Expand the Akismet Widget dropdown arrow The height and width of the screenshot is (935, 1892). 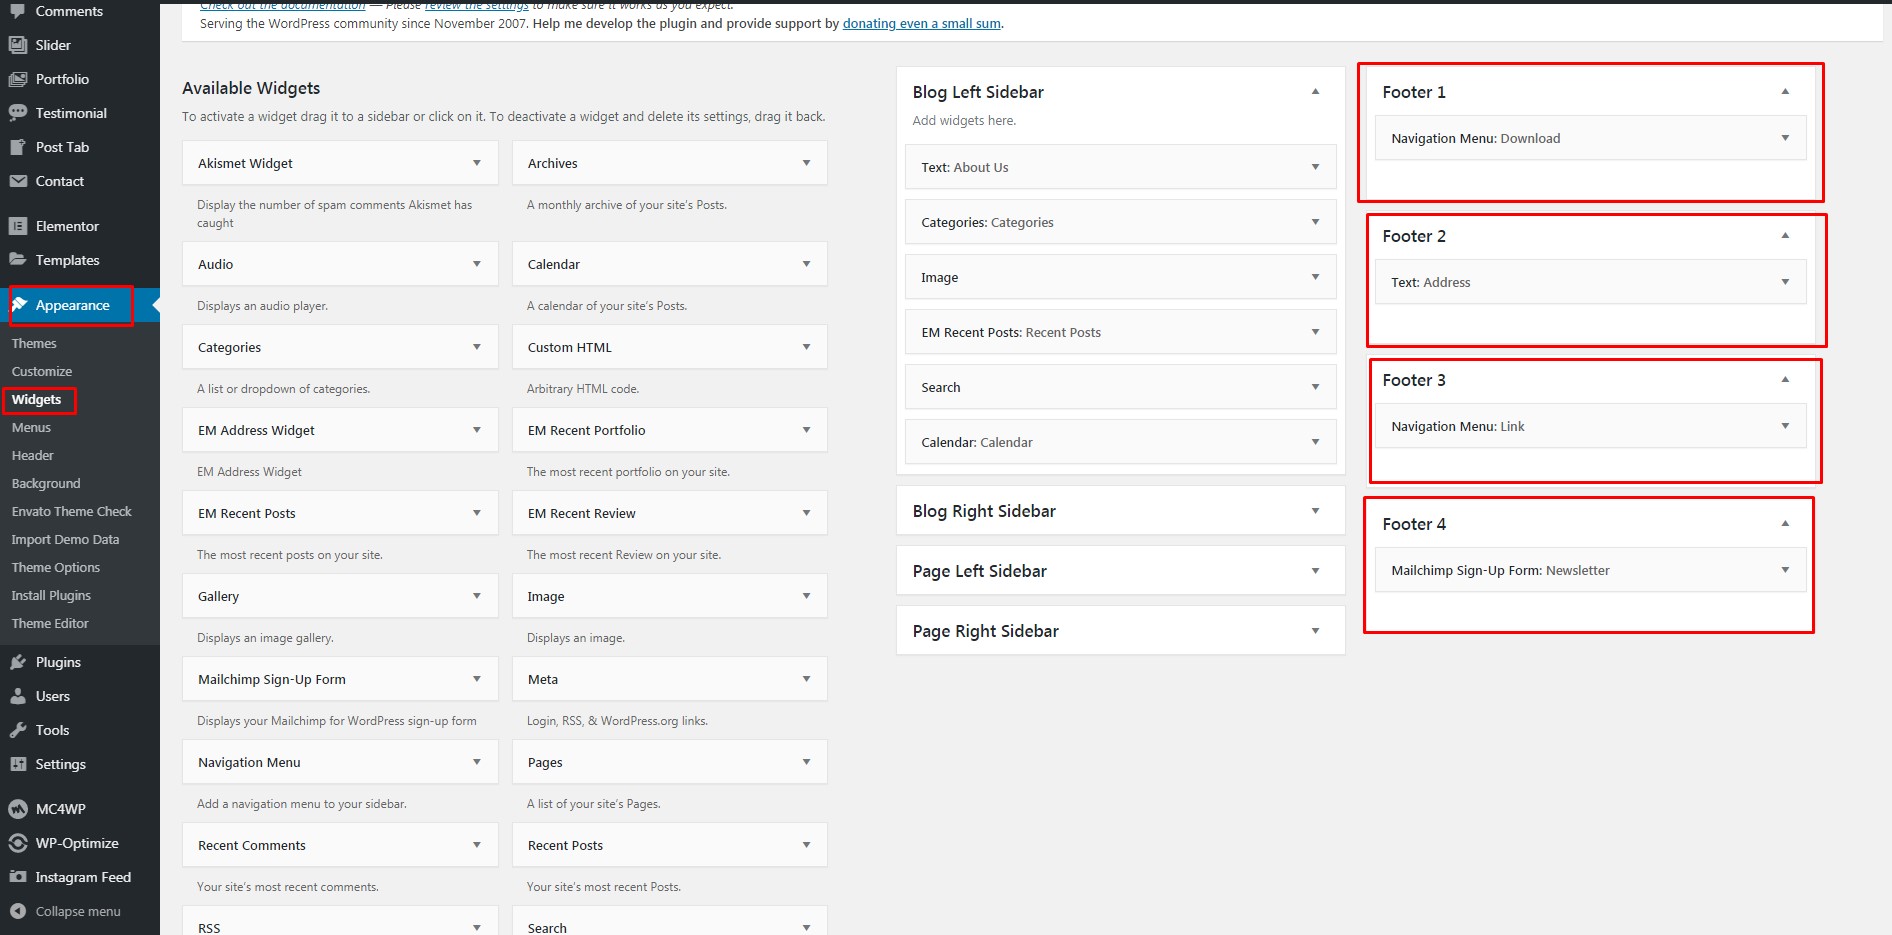(x=477, y=163)
